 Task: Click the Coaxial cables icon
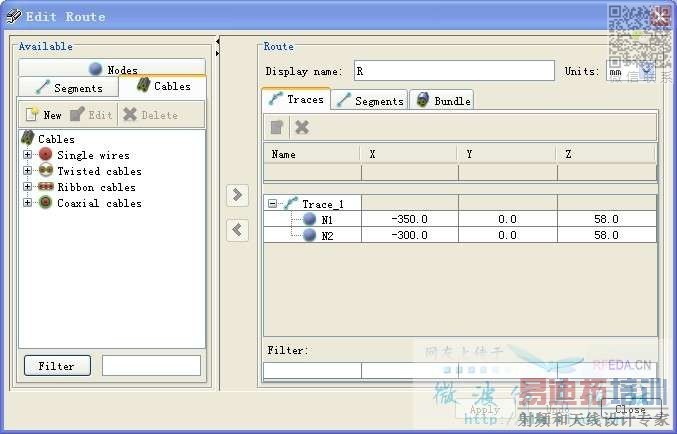45,202
